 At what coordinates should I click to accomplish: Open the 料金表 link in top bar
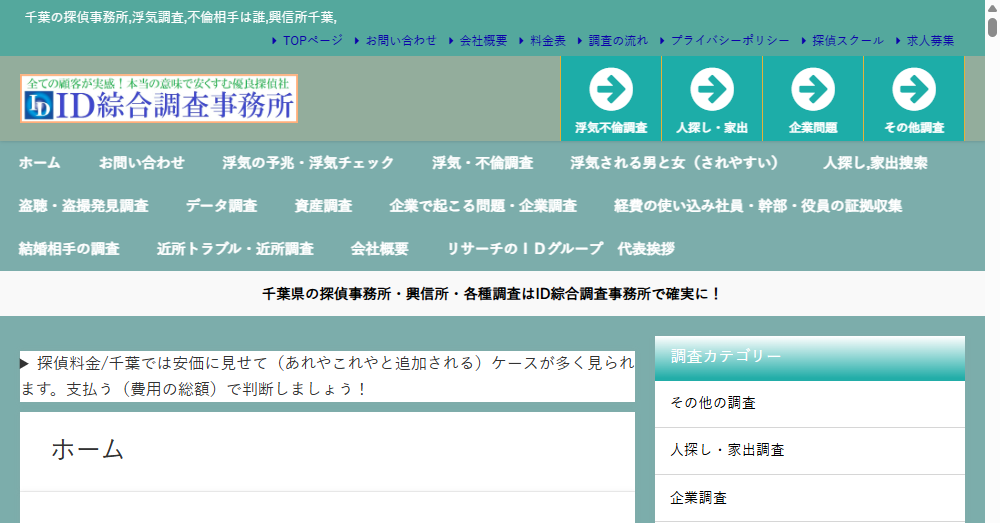pos(547,40)
